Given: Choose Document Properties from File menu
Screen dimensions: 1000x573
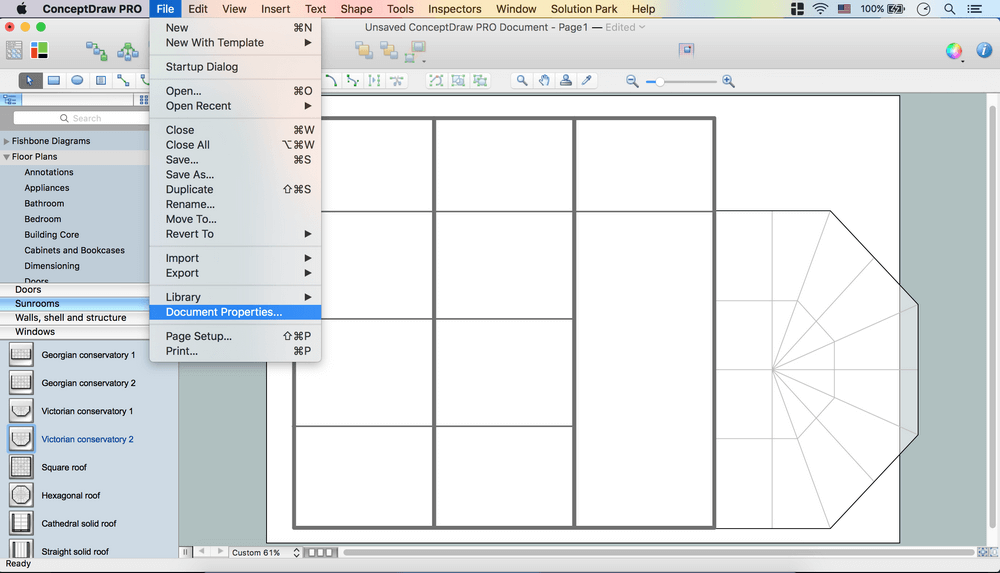Looking at the screenshot, I should (x=224, y=312).
